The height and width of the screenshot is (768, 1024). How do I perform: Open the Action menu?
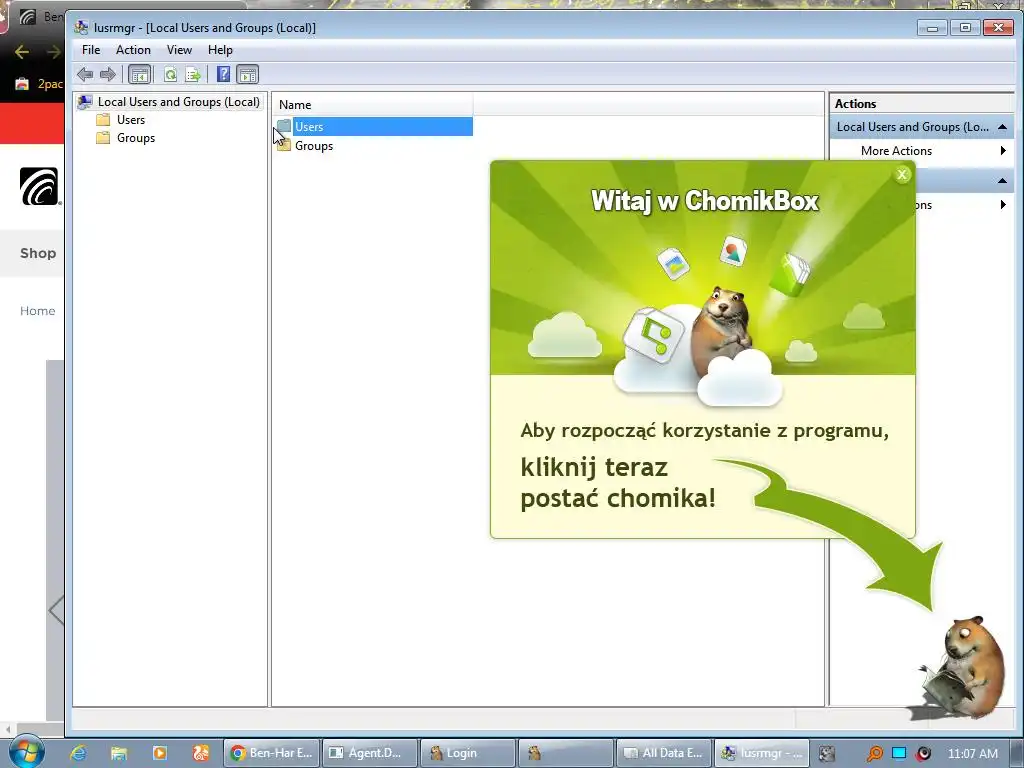133,50
